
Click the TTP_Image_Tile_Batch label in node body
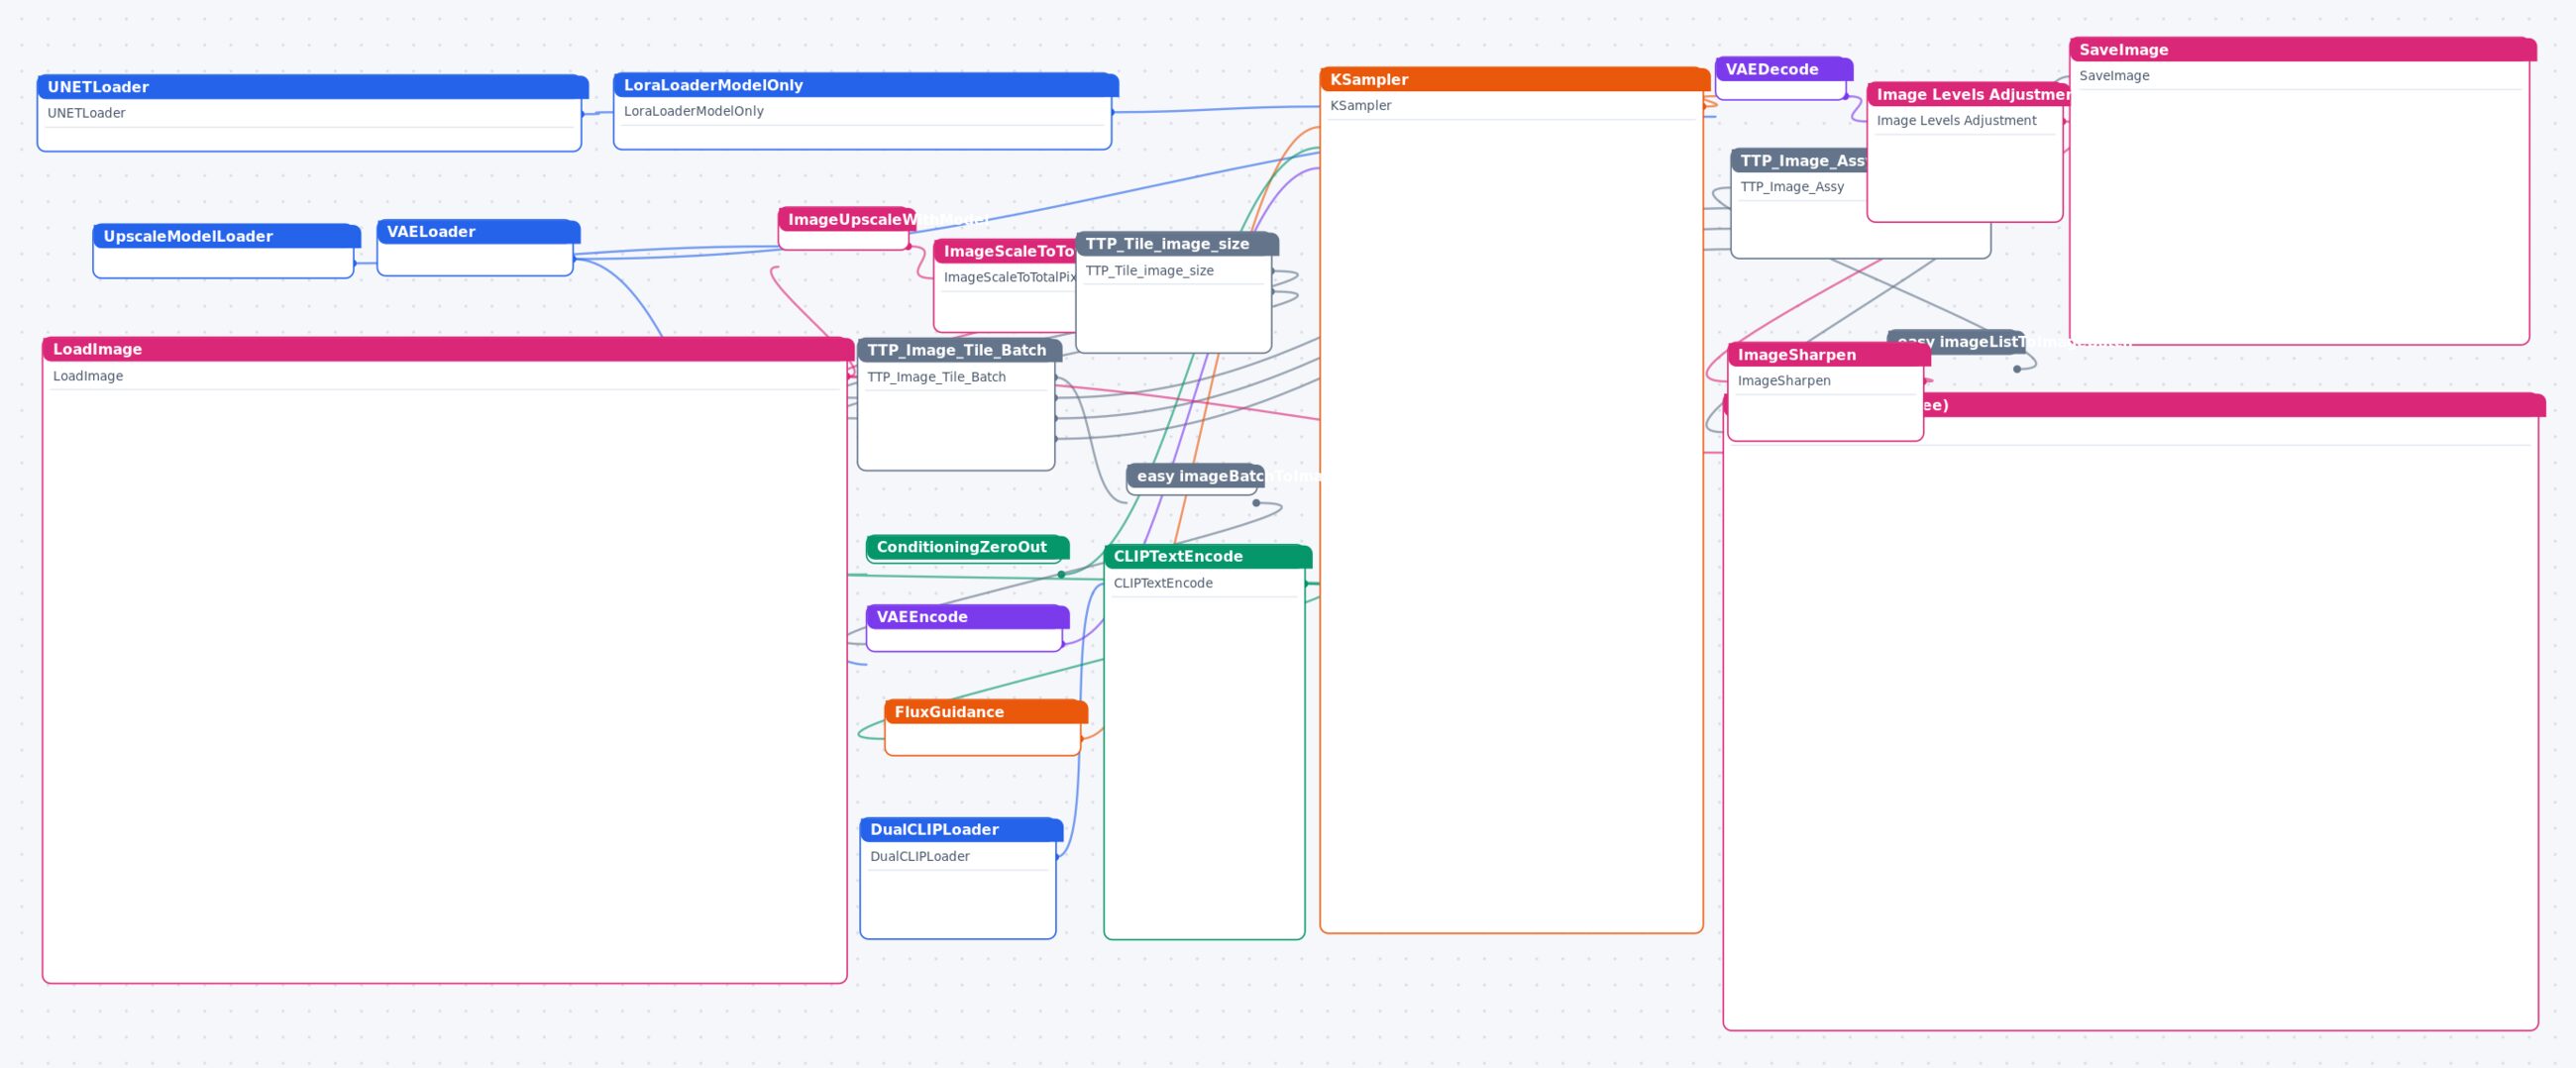[x=936, y=377]
